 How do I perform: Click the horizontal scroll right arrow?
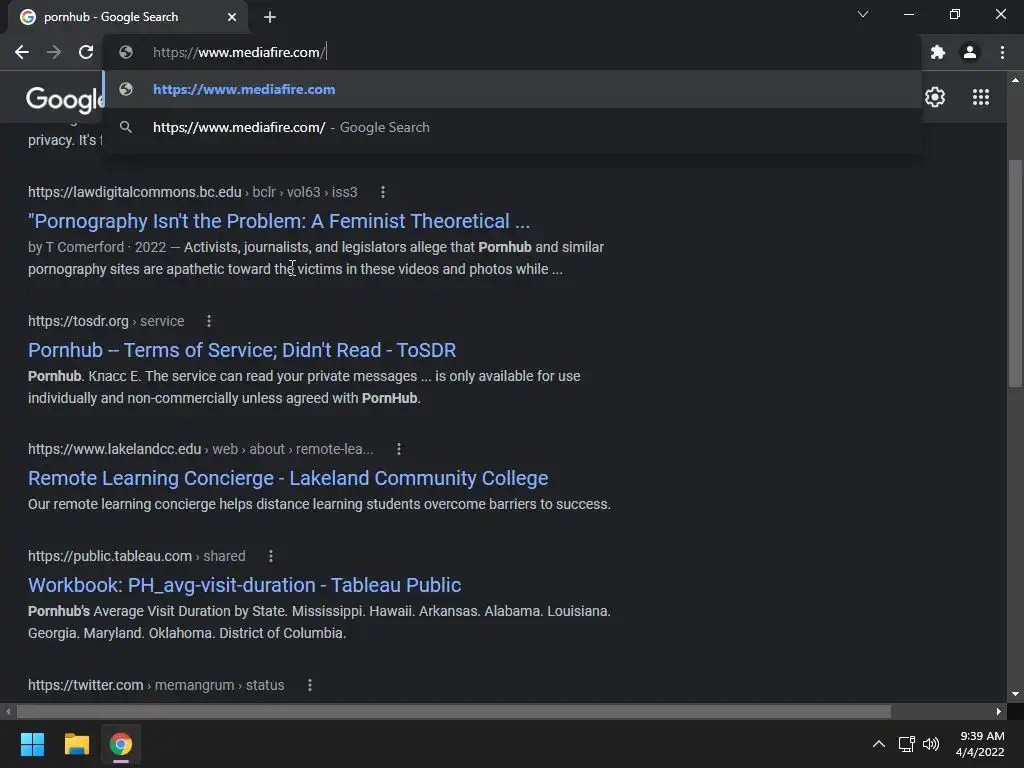point(999,711)
